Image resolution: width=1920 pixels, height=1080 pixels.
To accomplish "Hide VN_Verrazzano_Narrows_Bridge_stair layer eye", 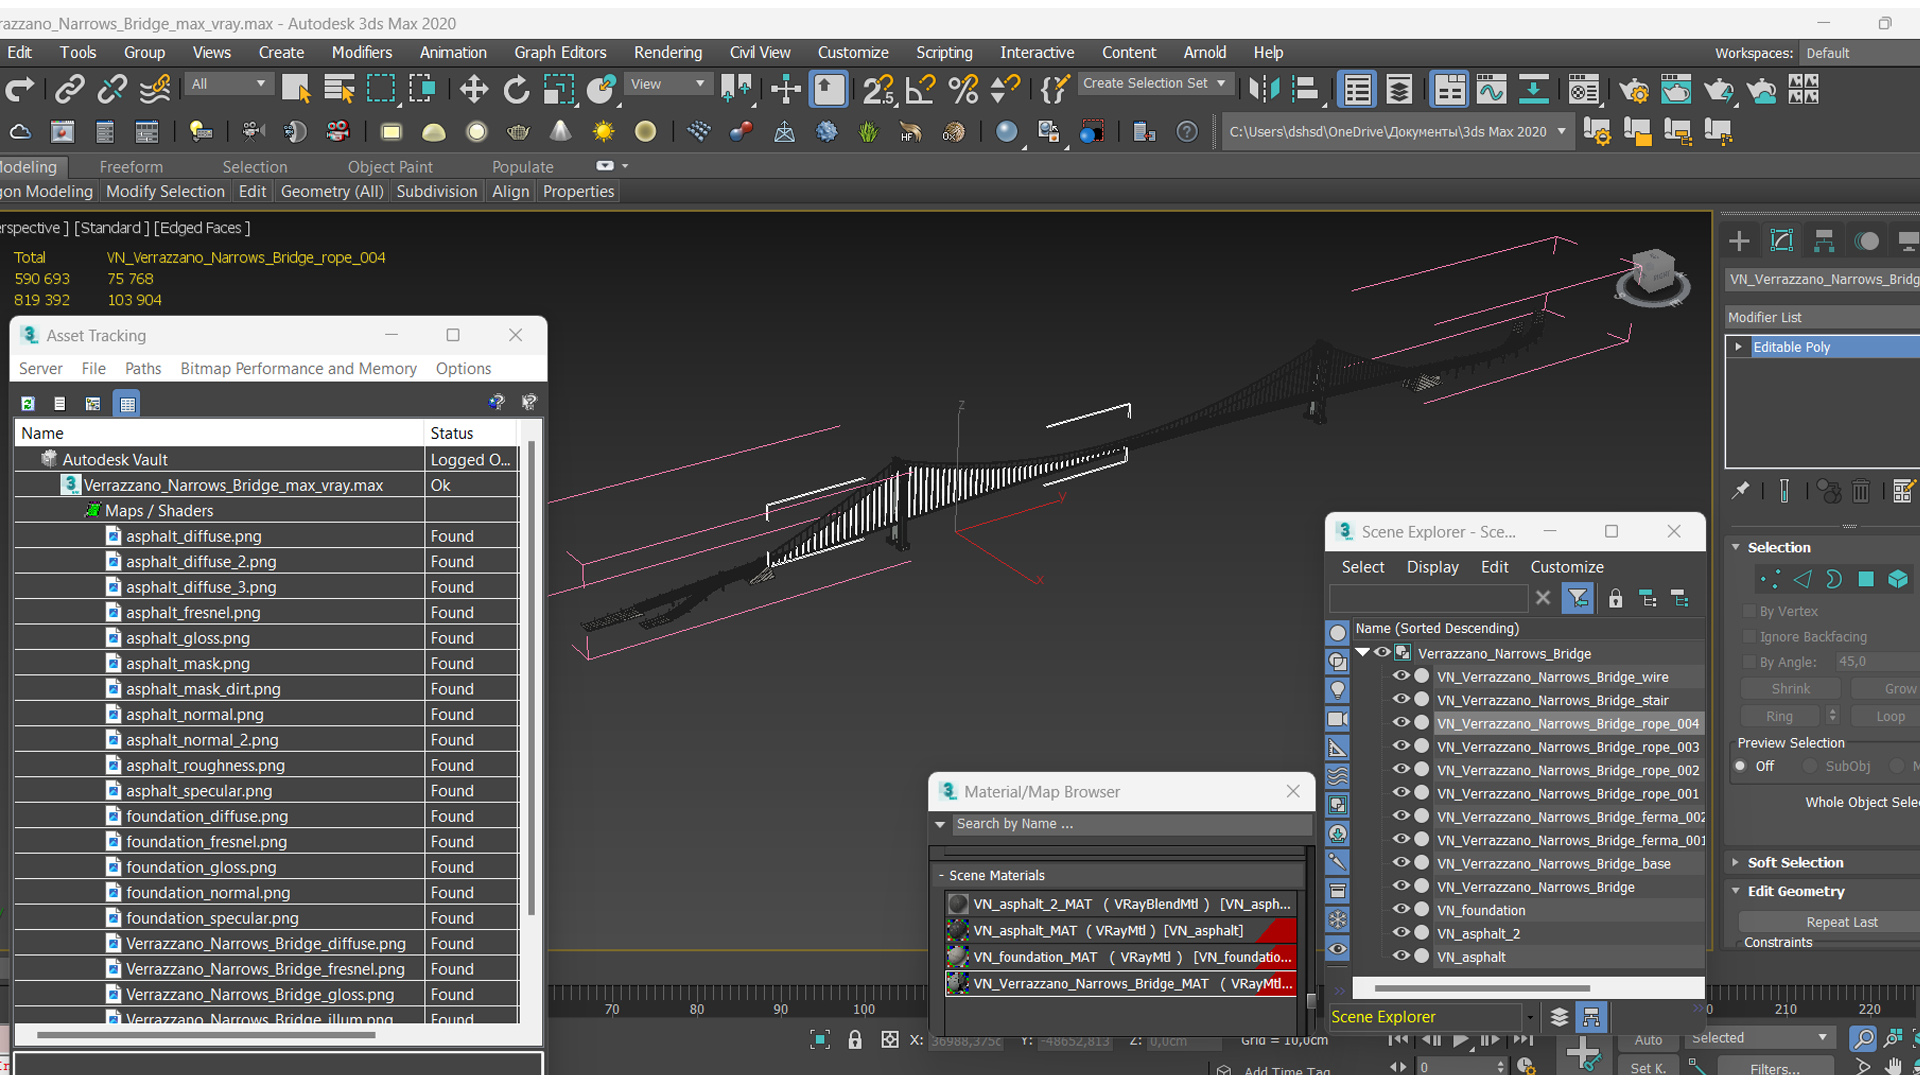I will pyautogui.click(x=1401, y=699).
